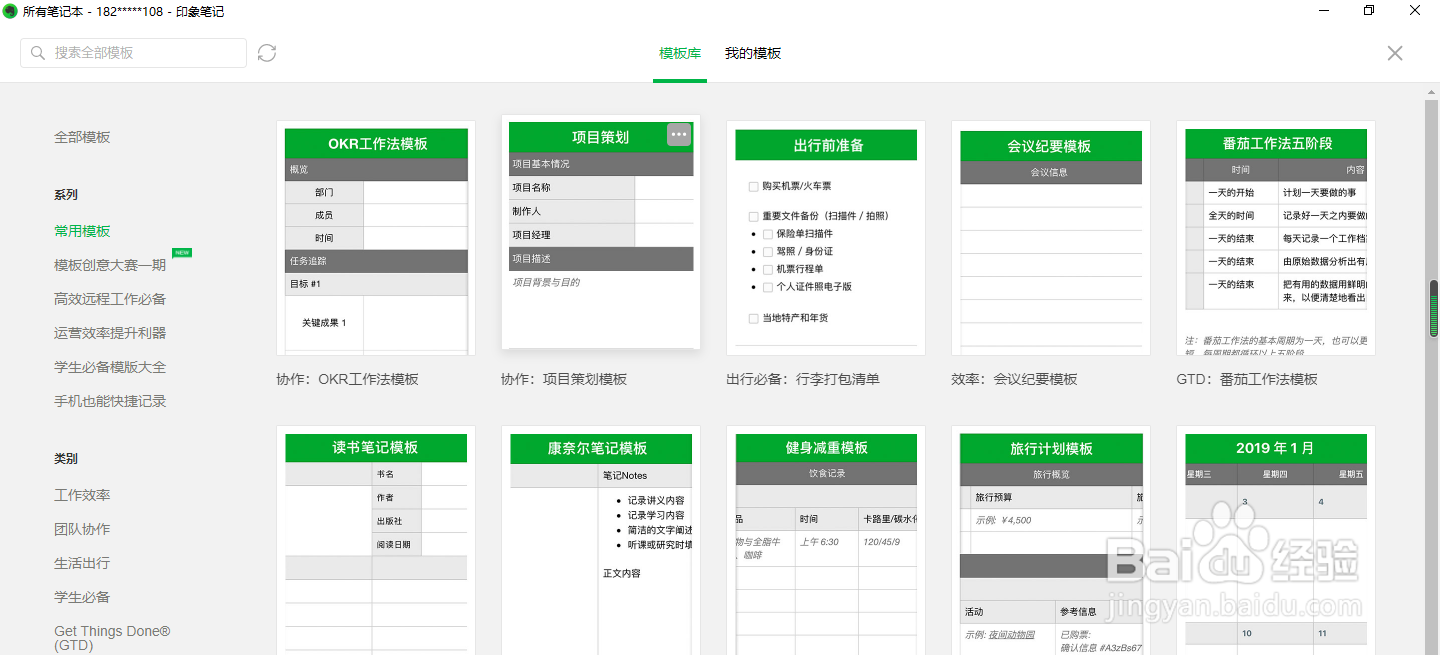Viewport: 1440px width, 655px height.
Task: Click the refresh templates icon
Action: [267, 53]
